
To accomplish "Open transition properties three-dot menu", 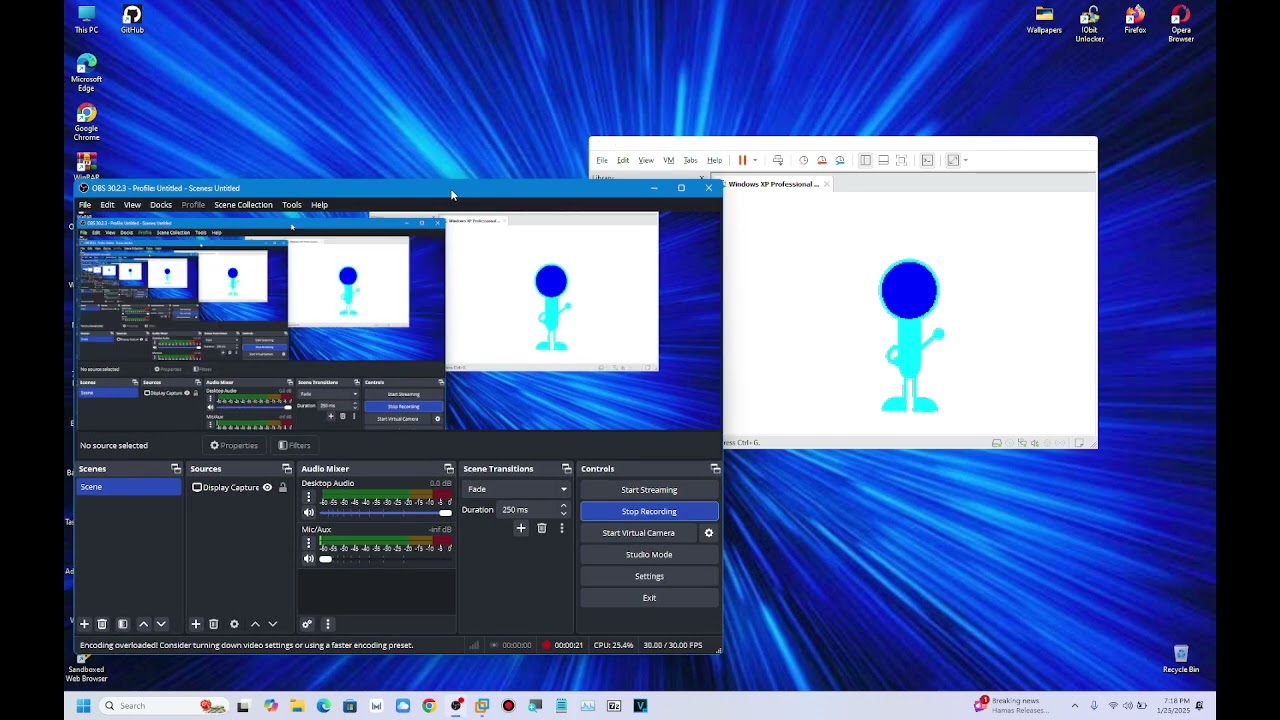I will [561, 528].
